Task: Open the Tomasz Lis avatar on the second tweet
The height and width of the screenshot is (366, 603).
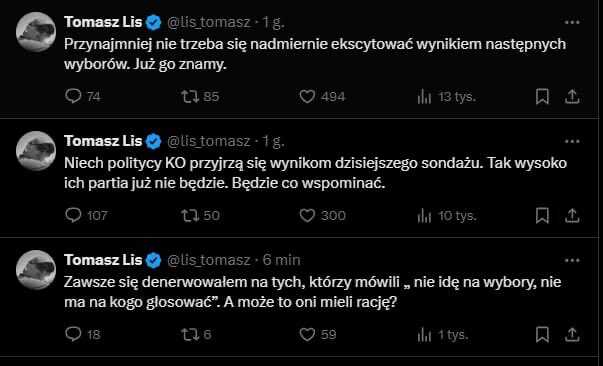Action: 36,151
